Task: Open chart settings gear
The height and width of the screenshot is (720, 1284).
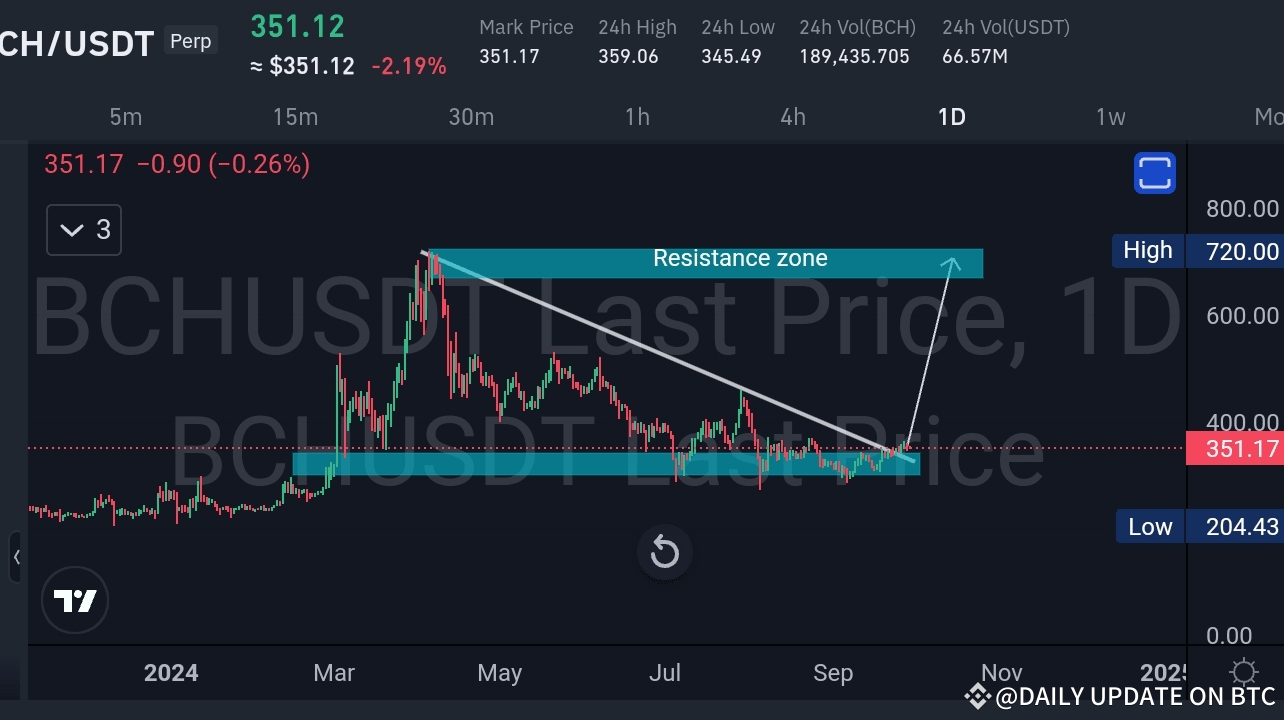Action: coord(1243,672)
